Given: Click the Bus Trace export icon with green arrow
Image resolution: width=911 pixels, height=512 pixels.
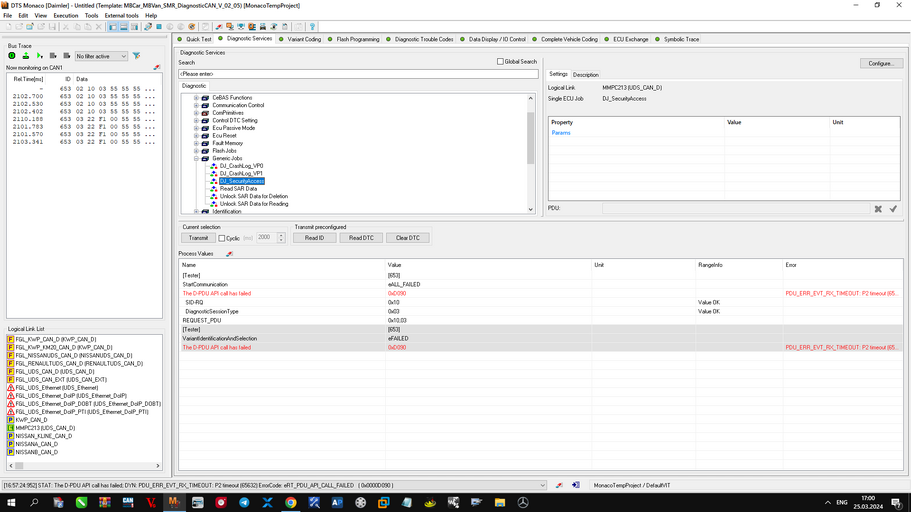Looking at the screenshot, I should click(x=26, y=56).
